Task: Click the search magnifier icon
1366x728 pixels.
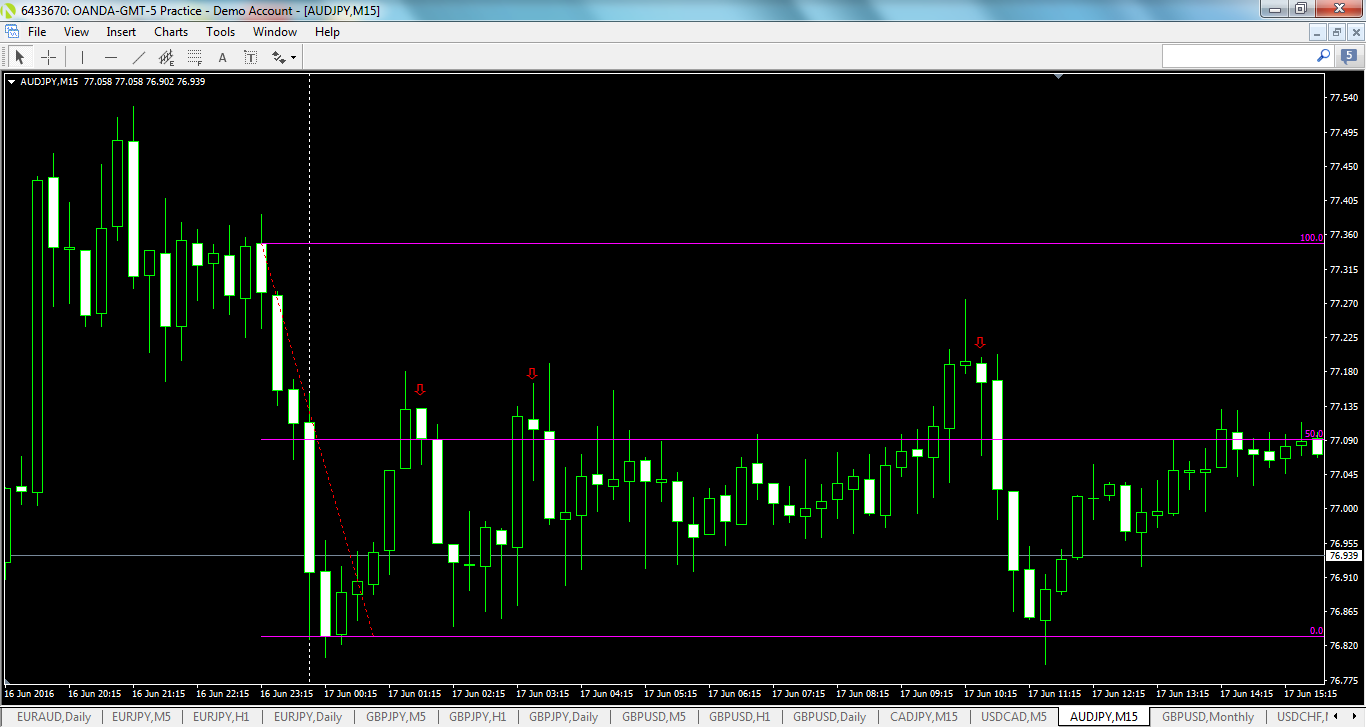Action: (1322, 56)
